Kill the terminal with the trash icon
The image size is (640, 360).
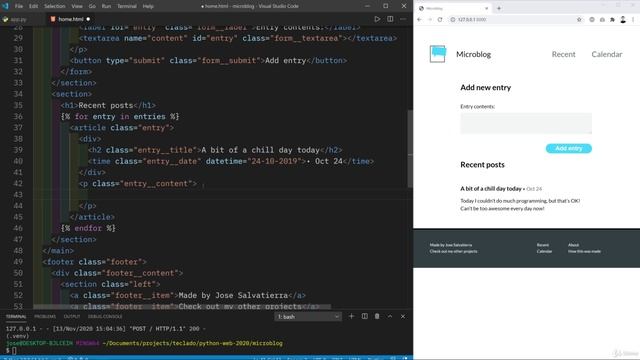[377, 316]
